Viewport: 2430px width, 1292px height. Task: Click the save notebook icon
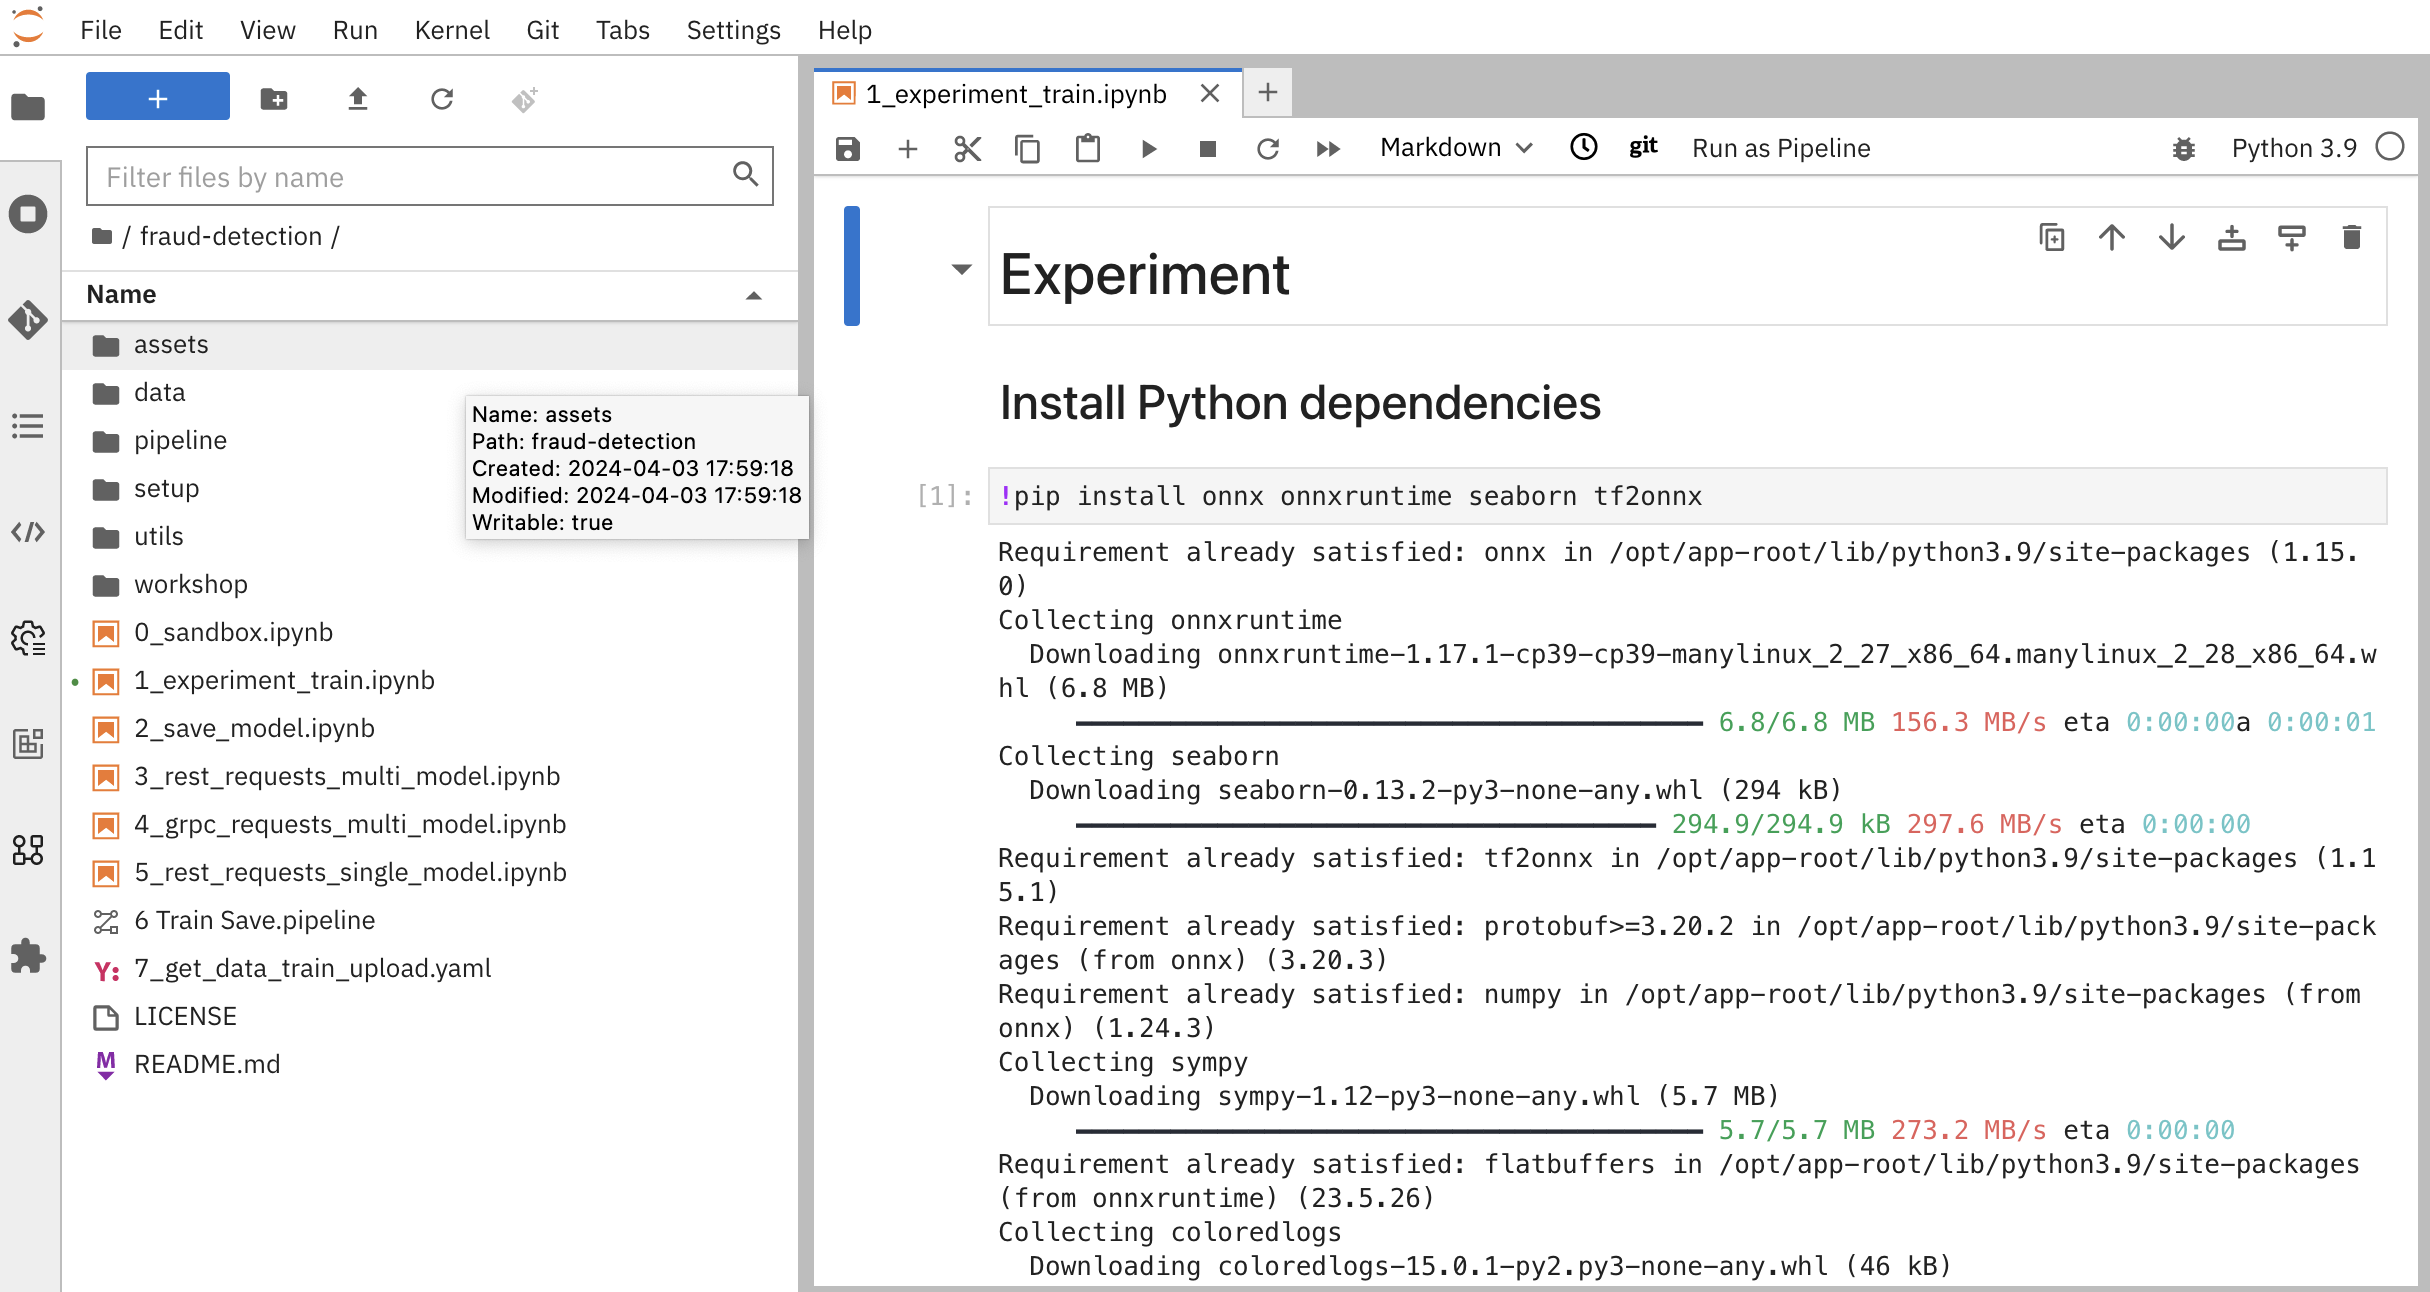pos(849,146)
